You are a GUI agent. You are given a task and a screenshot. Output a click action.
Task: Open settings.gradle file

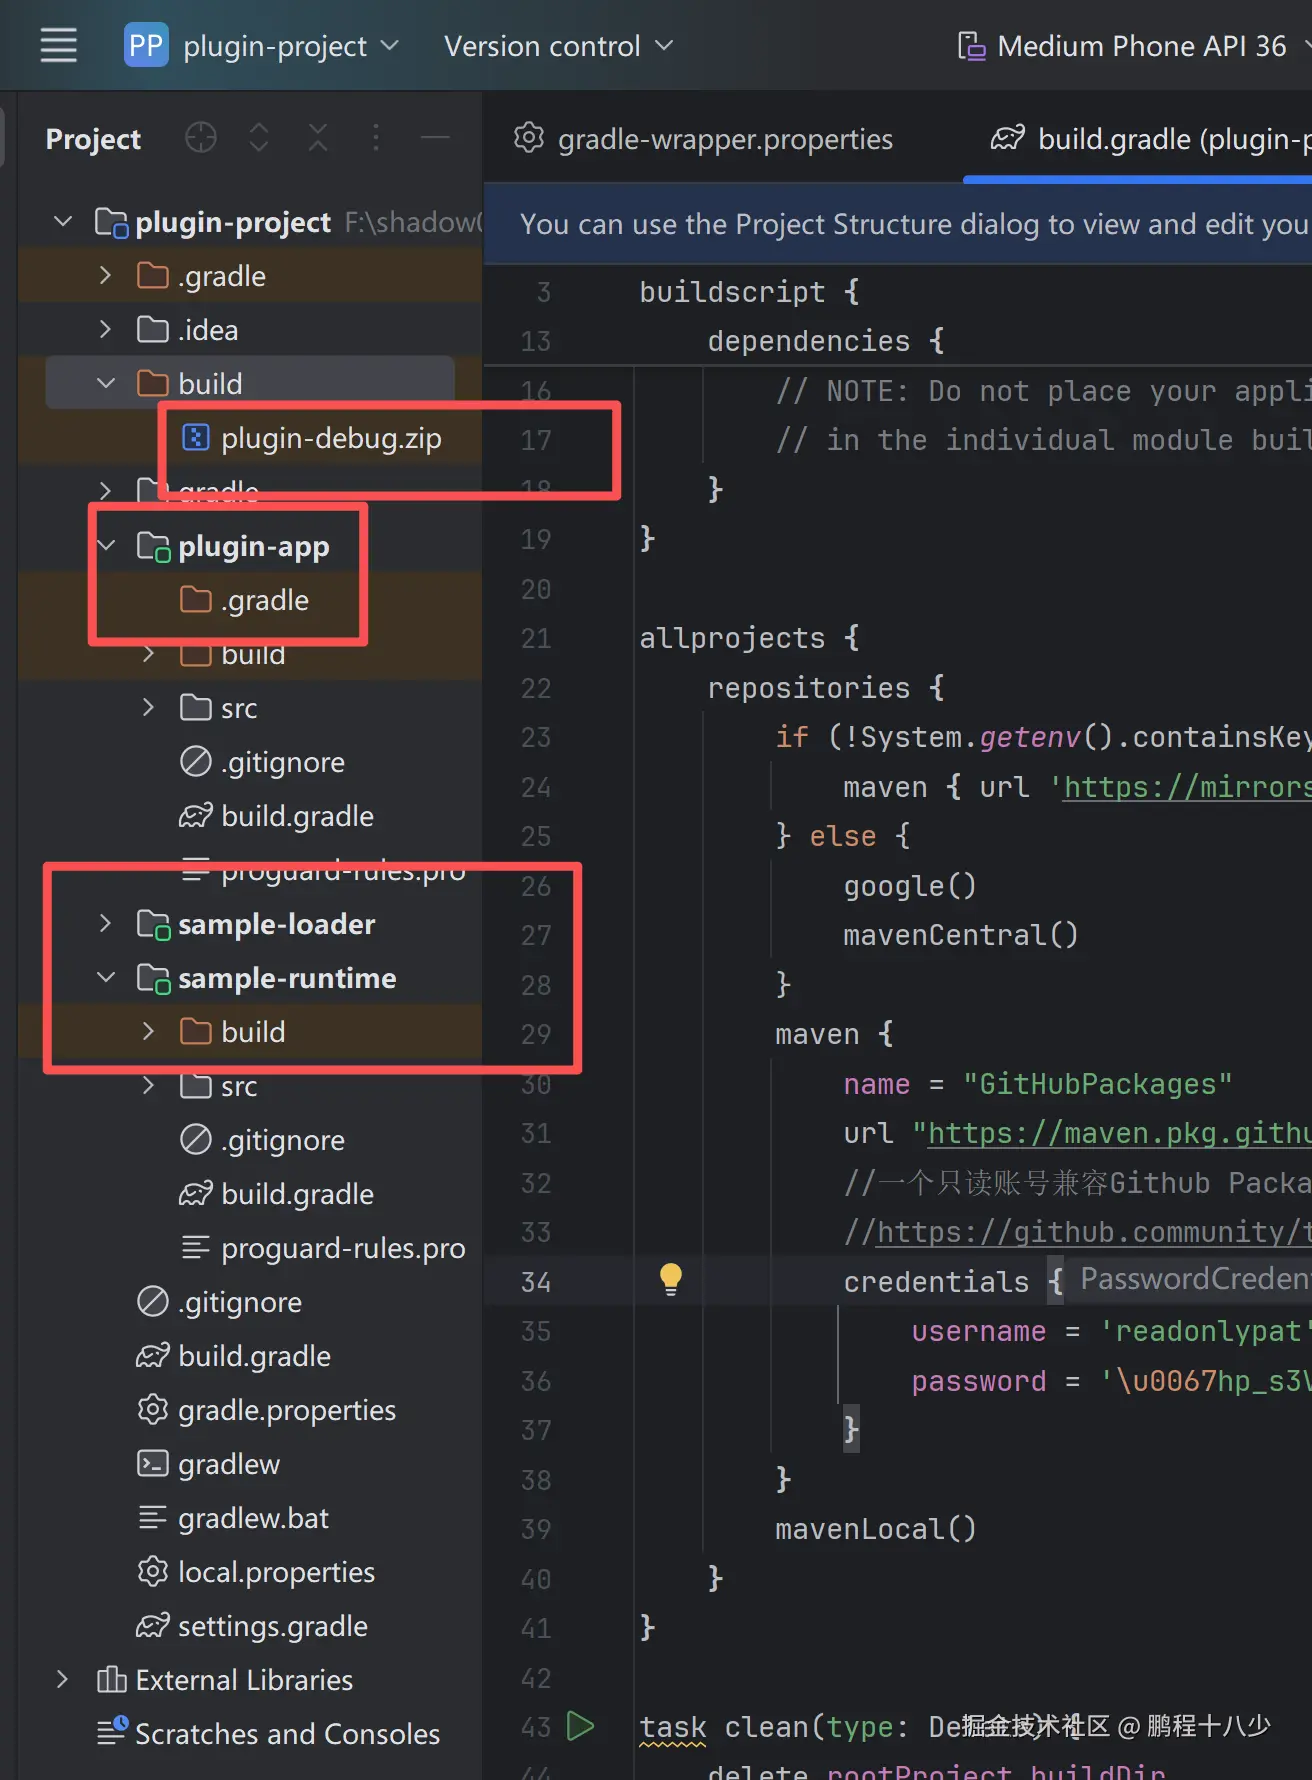click(x=272, y=1627)
